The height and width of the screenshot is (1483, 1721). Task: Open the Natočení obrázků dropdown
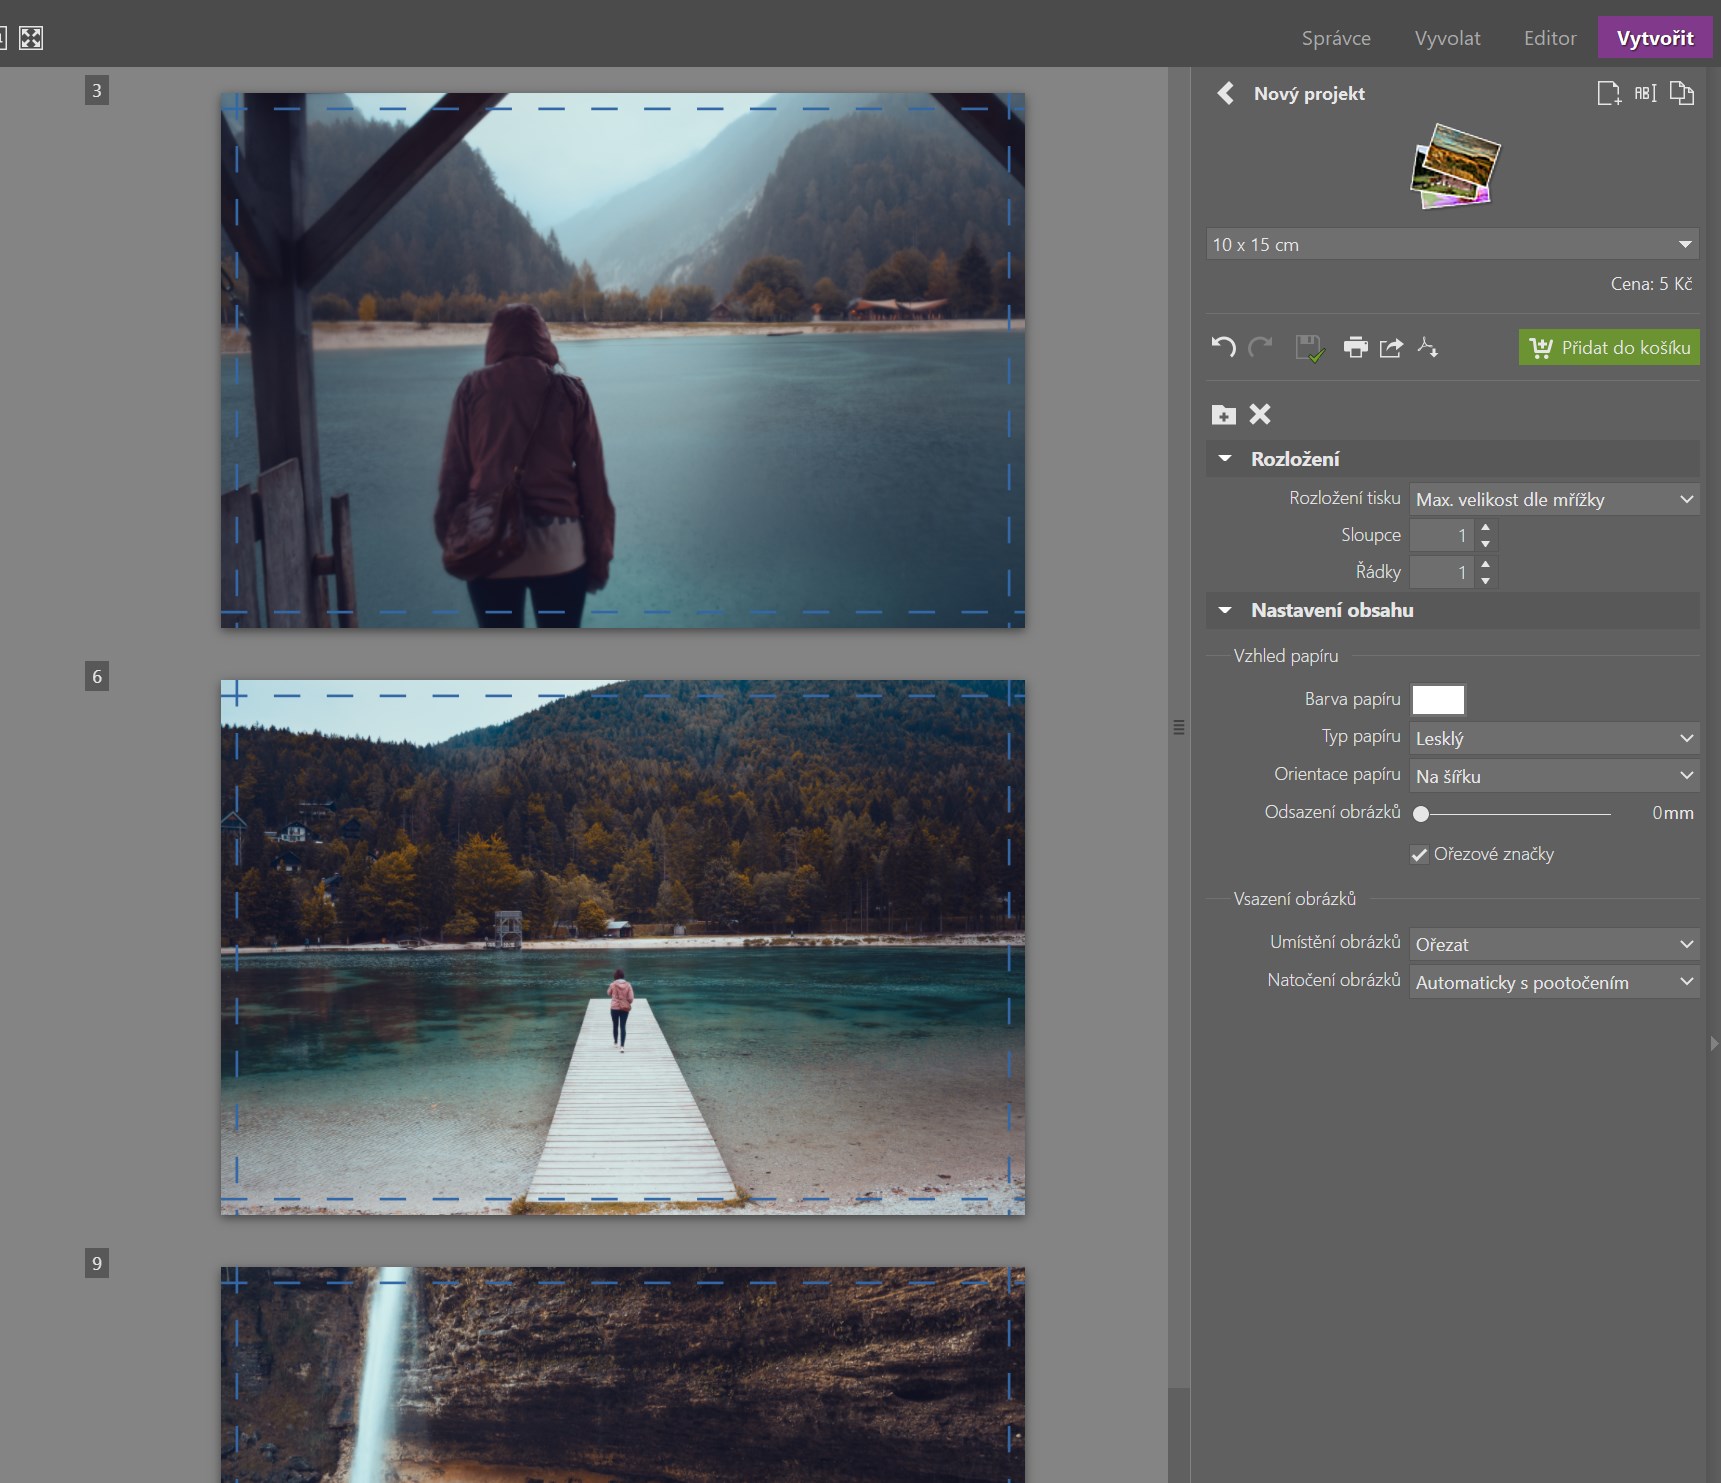[1554, 982]
